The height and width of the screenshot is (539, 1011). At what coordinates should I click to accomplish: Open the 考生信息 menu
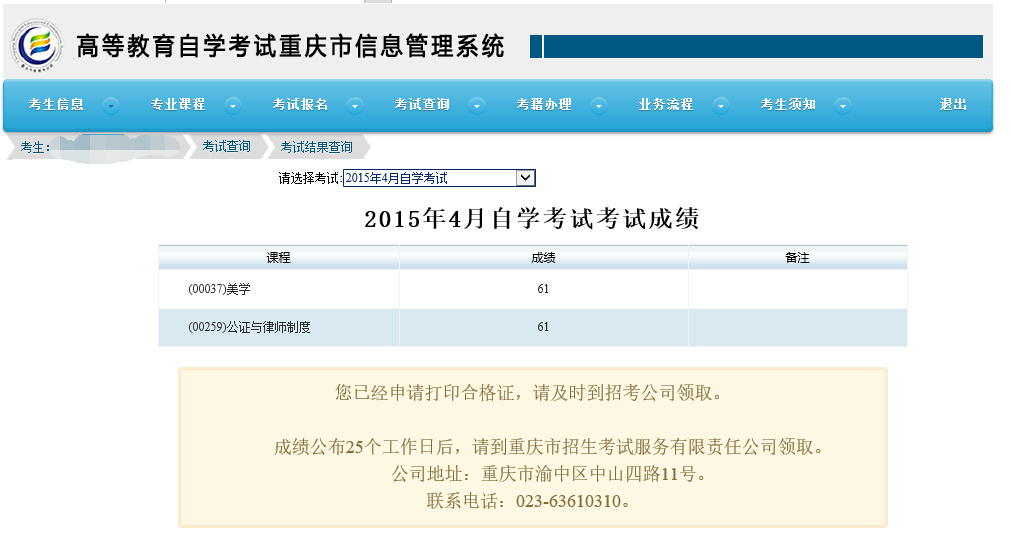[56, 105]
